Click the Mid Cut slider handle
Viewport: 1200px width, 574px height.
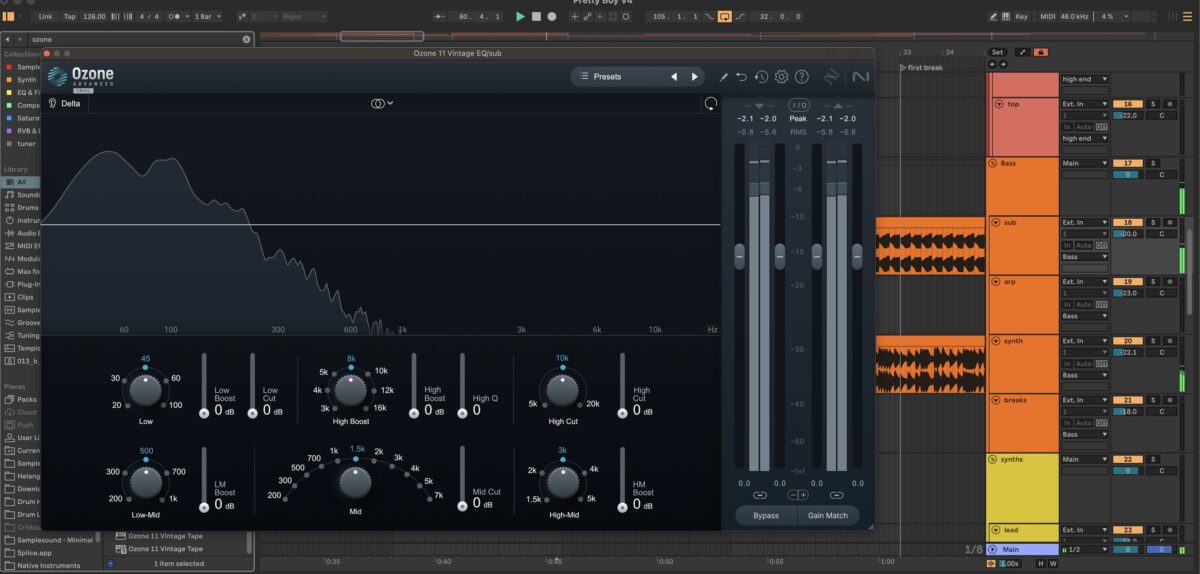click(462, 505)
